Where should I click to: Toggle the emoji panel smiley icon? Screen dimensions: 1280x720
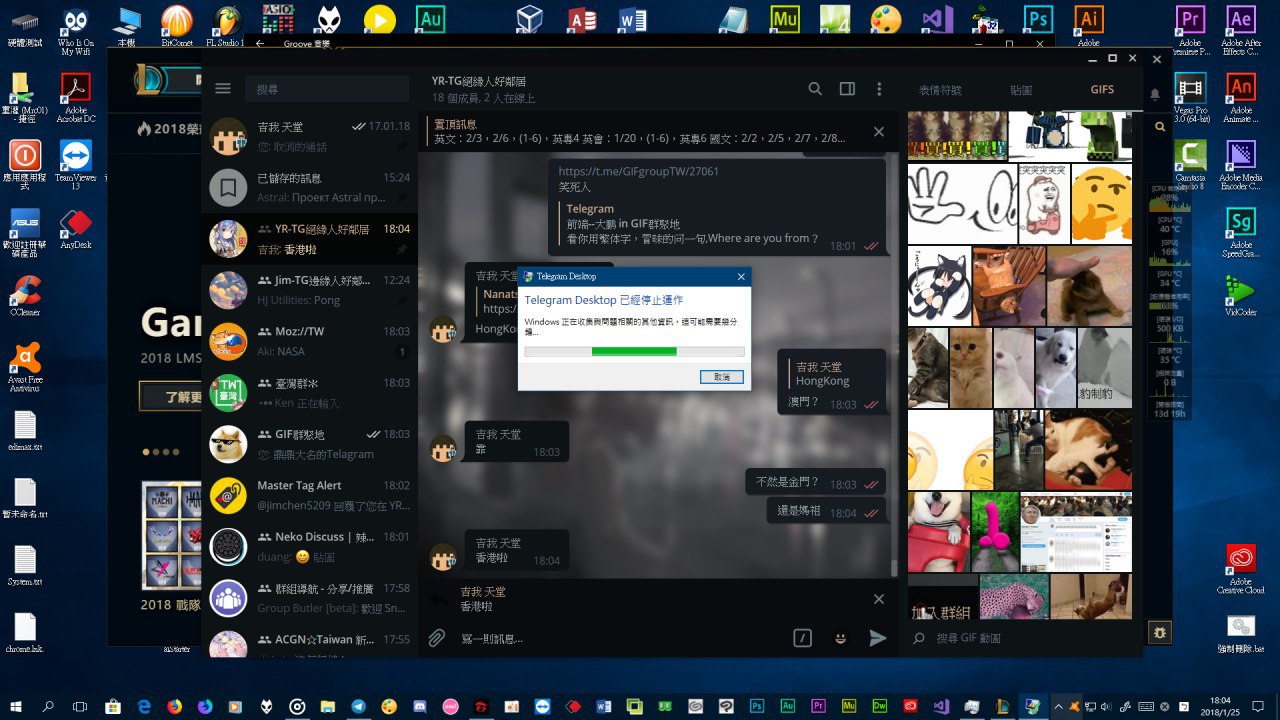click(x=841, y=638)
